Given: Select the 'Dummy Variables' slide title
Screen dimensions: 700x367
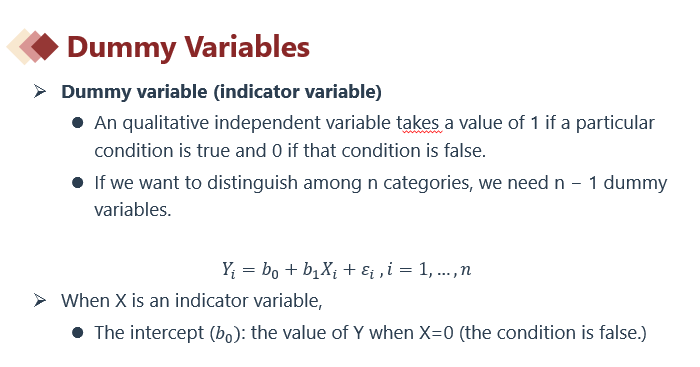Looking at the screenshot, I should 188,47.
